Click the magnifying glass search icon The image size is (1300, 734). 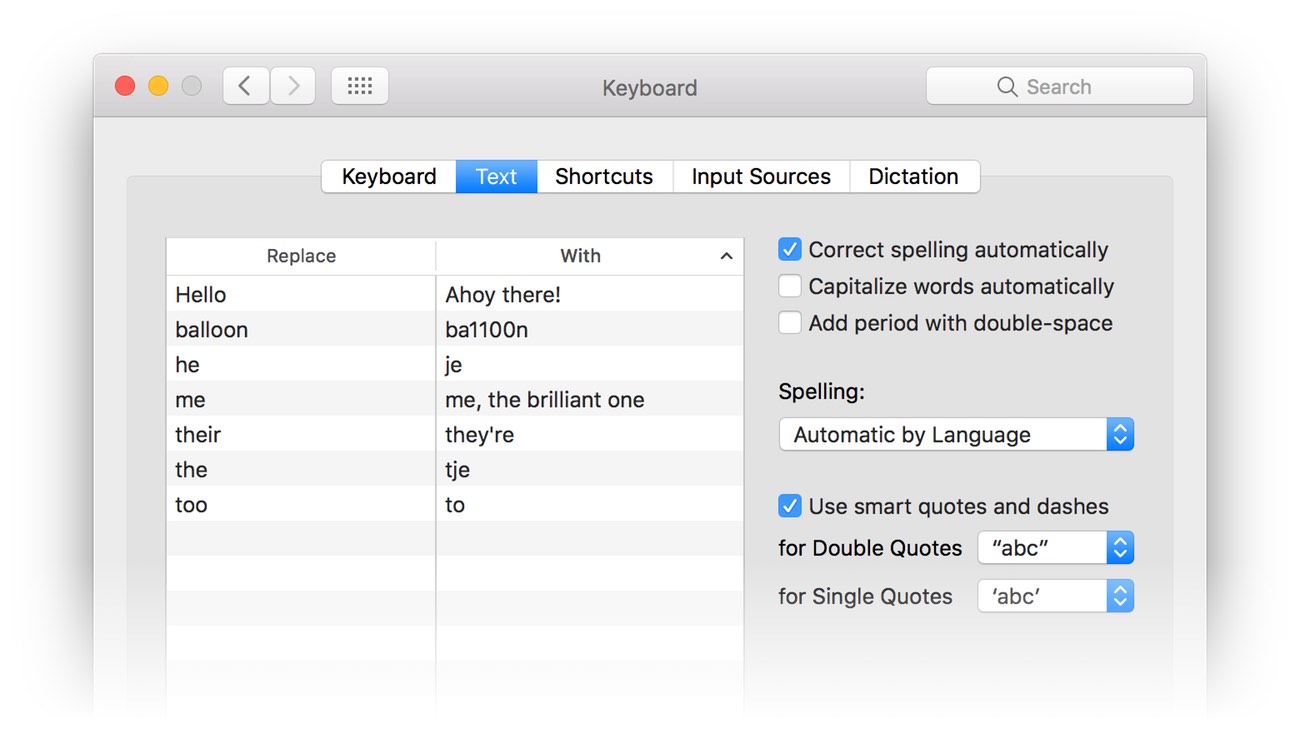(x=1007, y=87)
